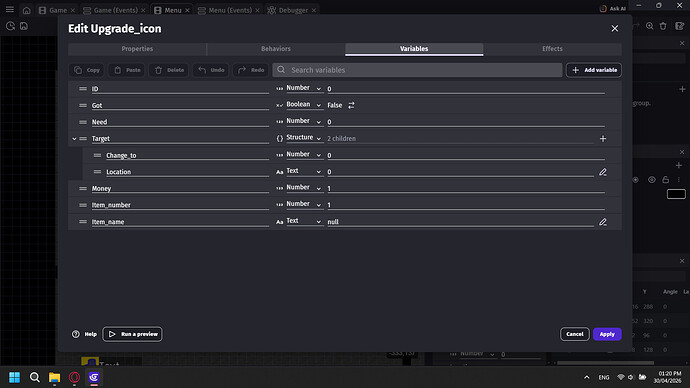Open File Explorer from taskbar
Screen dimensions: 690x388
55,377
